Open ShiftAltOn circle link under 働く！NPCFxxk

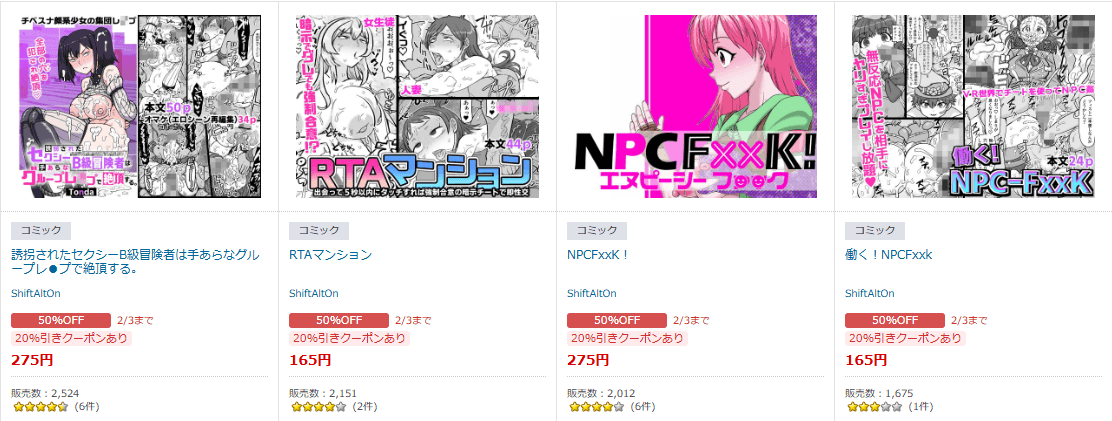pos(869,293)
